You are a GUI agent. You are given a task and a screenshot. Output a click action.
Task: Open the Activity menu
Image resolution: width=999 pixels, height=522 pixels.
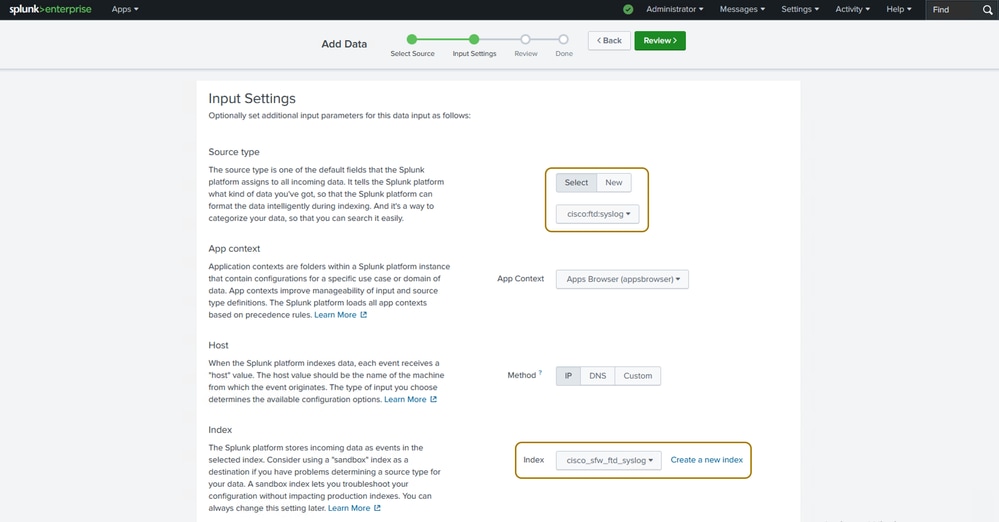point(852,10)
